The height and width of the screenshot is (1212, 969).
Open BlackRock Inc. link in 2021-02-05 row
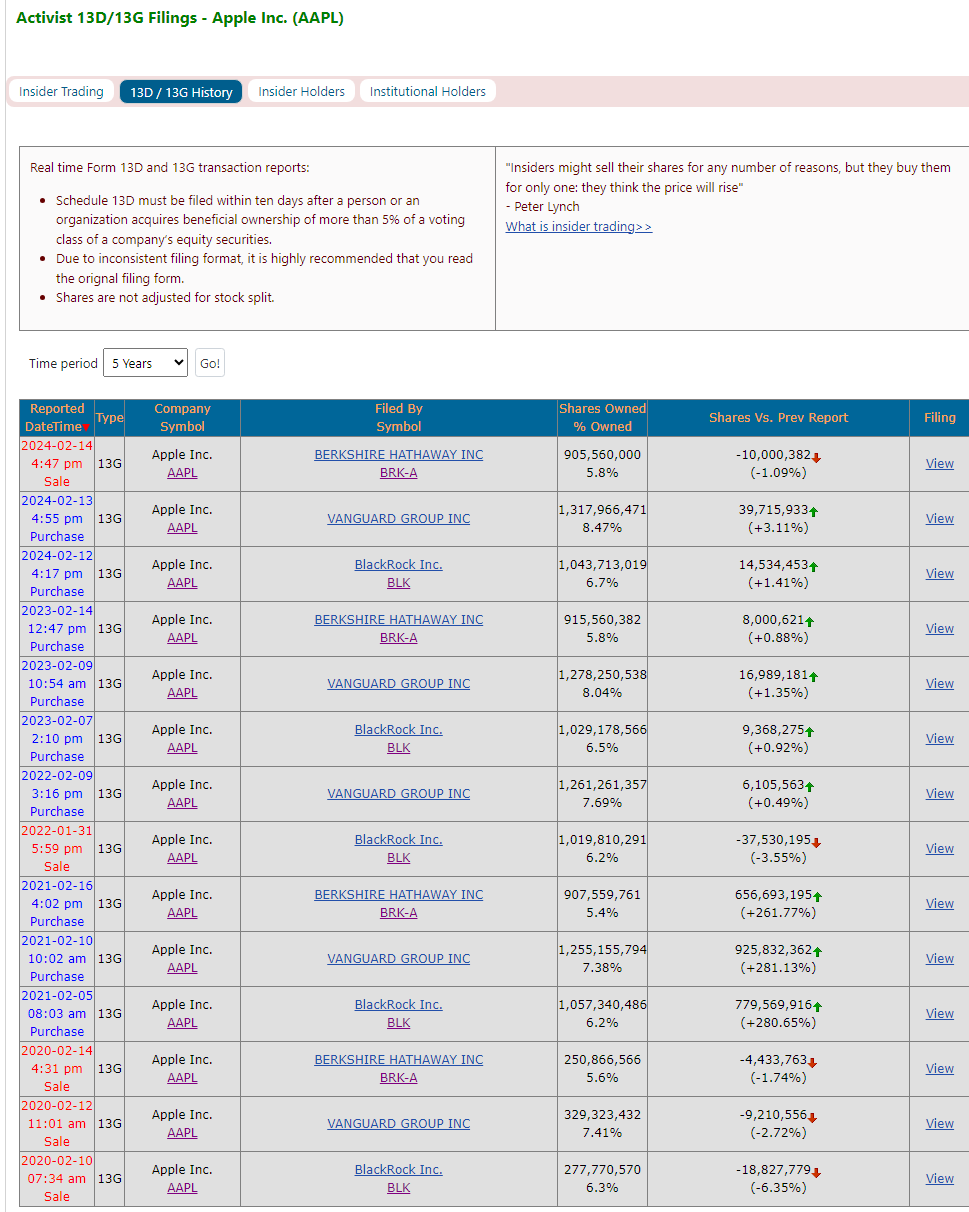pyautogui.click(x=399, y=1005)
